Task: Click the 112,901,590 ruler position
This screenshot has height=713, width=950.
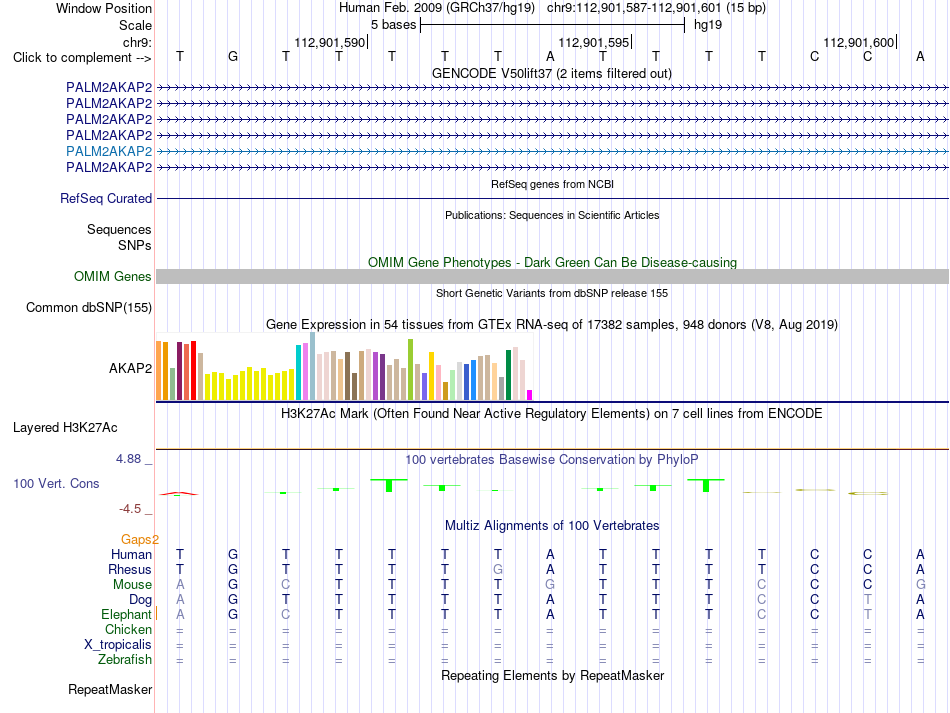Action: point(330,42)
